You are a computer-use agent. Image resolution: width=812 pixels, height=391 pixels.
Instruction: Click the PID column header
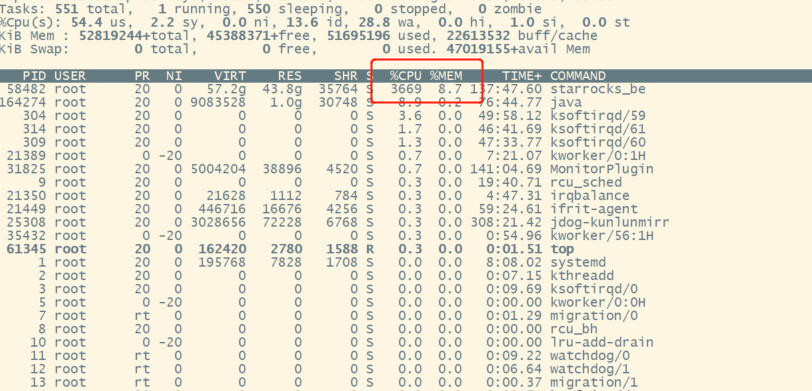pyautogui.click(x=35, y=76)
